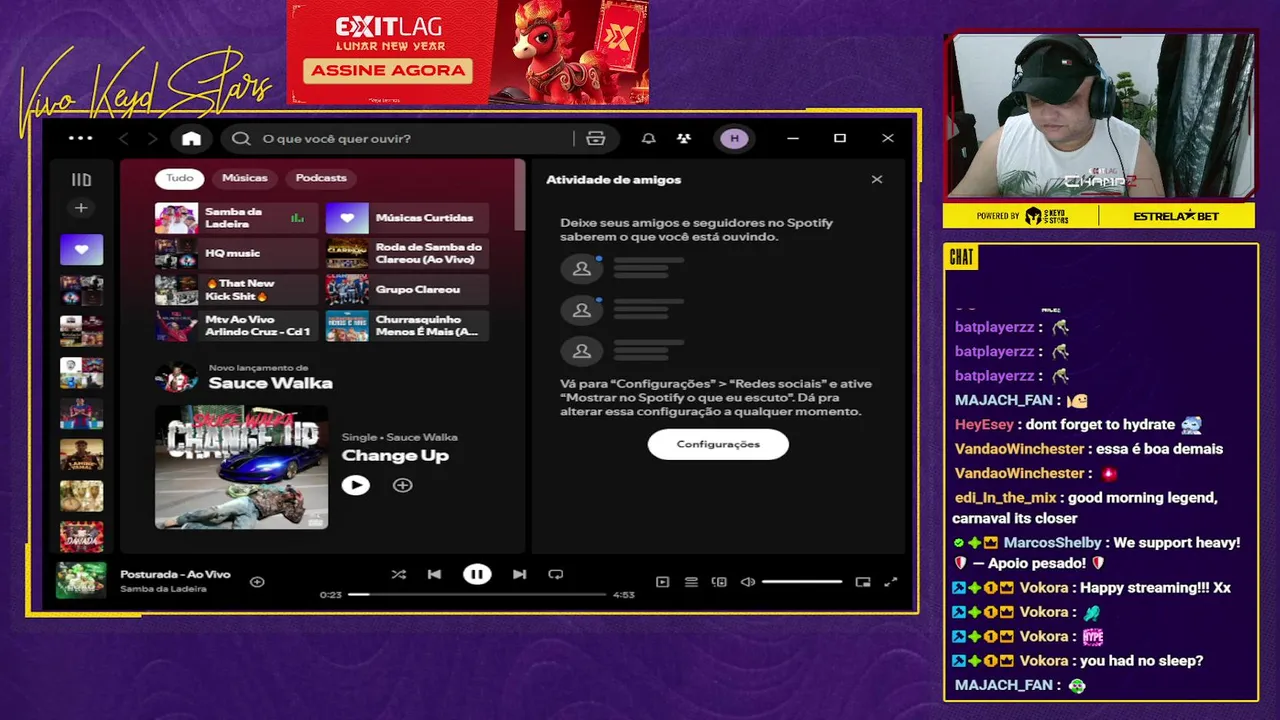Click the main content vertical scrollbar

520,196
